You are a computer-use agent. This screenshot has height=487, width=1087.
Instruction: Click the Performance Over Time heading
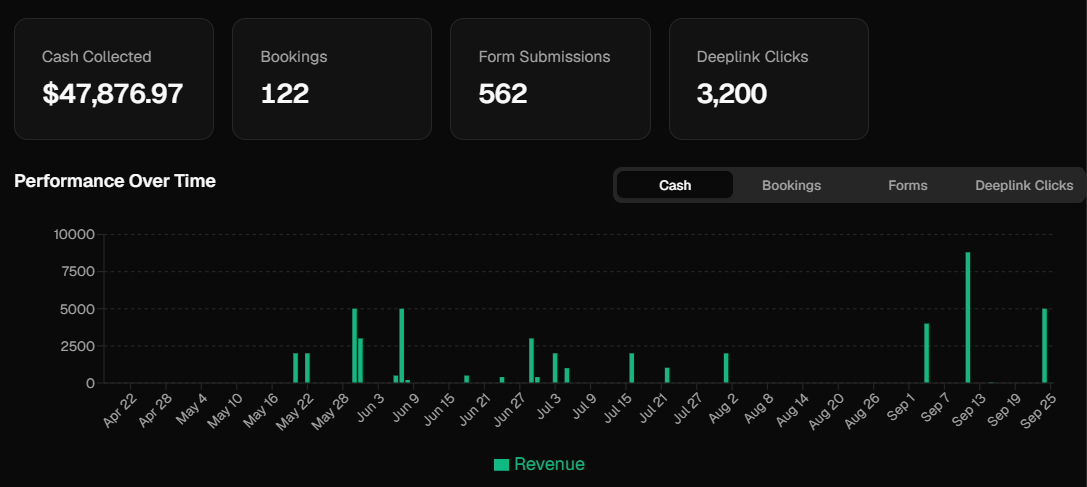point(115,181)
